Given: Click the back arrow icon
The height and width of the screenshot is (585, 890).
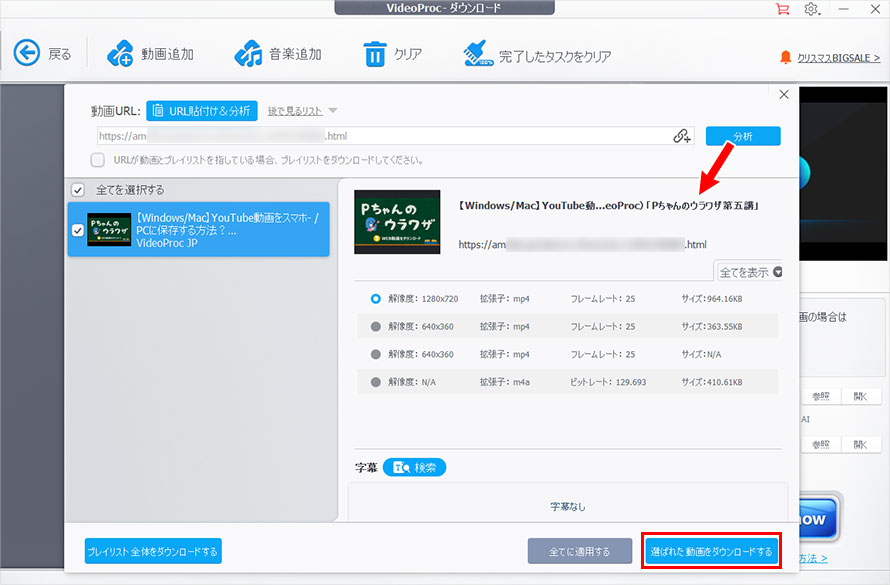Looking at the screenshot, I should (x=24, y=54).
